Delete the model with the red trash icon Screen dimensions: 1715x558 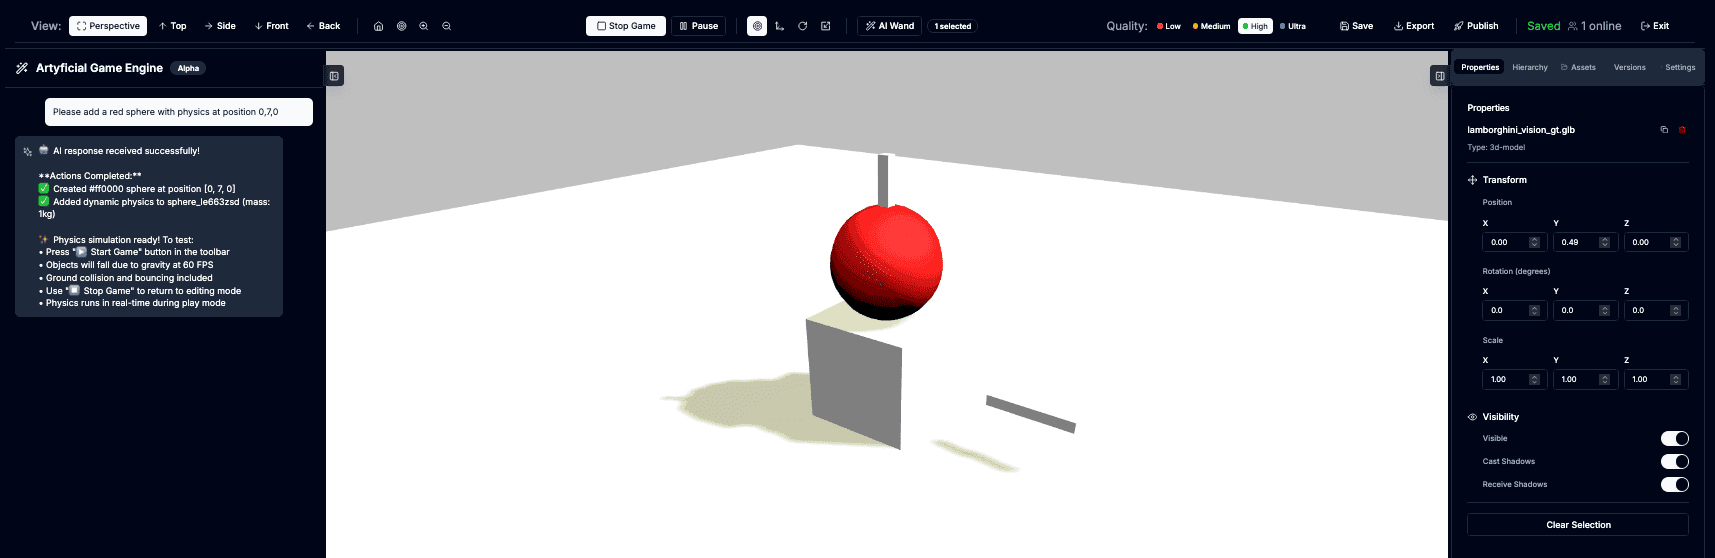pos(1682,130)
